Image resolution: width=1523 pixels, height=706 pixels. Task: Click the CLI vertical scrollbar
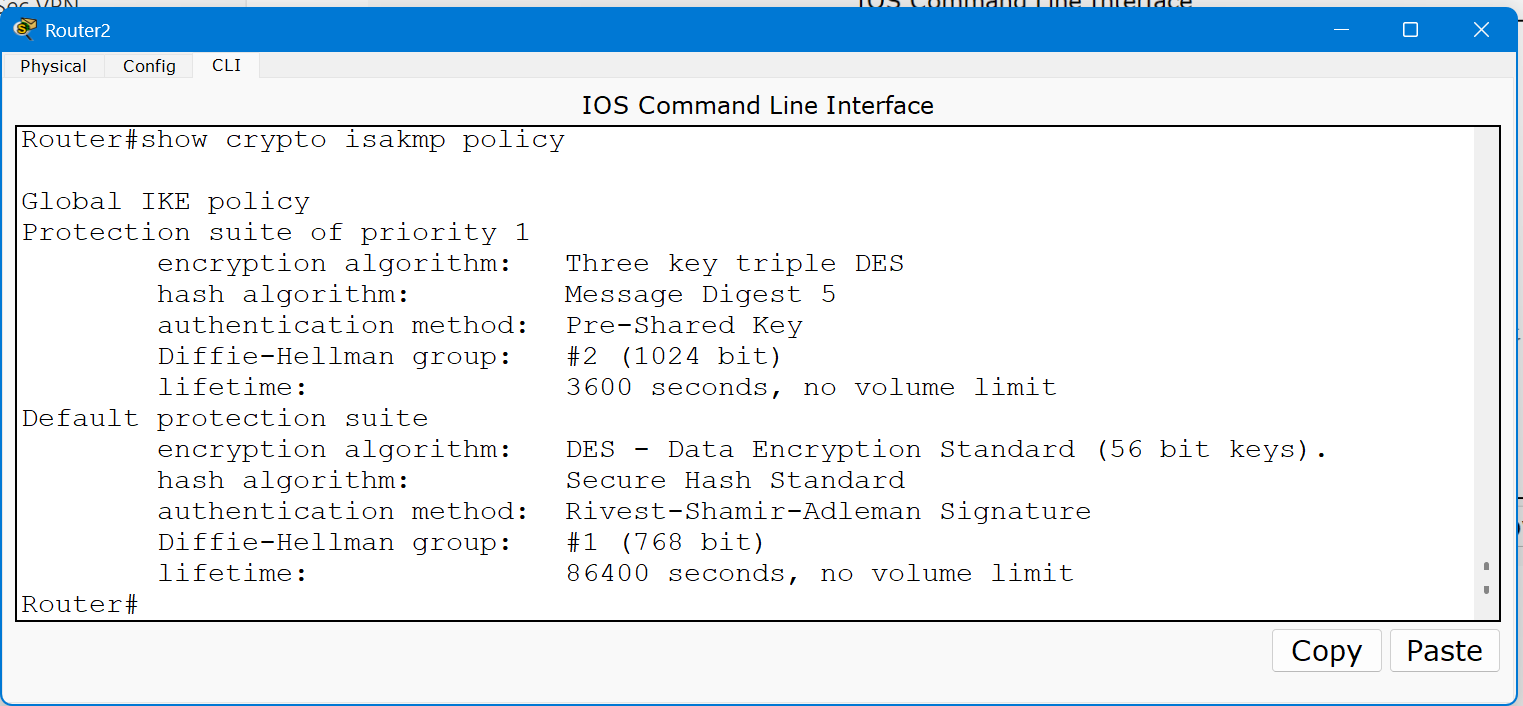(1486, 375)
